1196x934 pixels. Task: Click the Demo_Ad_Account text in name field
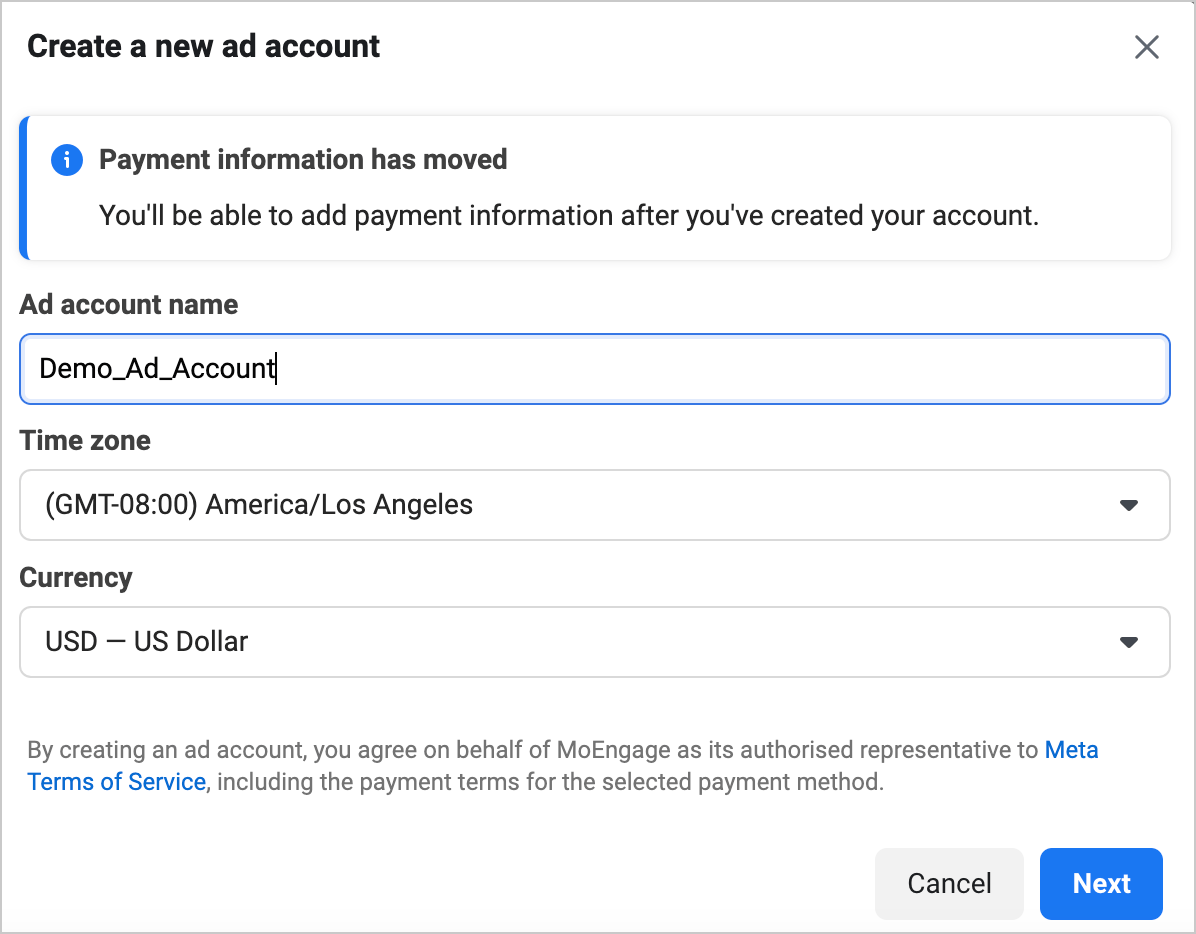[157, 368]
